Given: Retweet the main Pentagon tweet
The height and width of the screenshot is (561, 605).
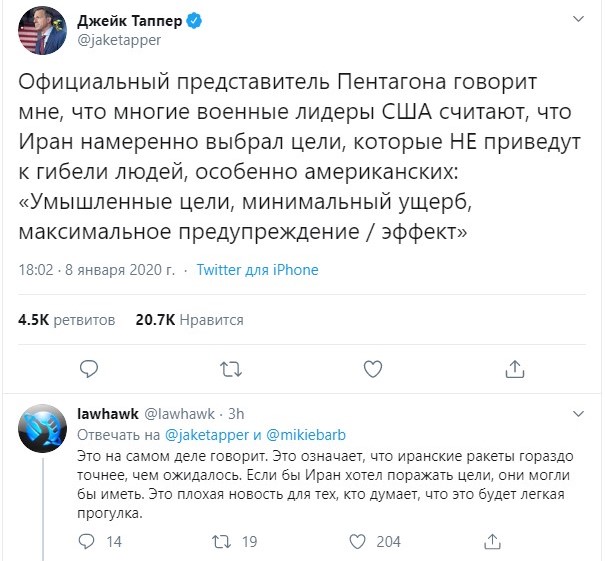Looking at the screenshot, I should coord(231,368).
